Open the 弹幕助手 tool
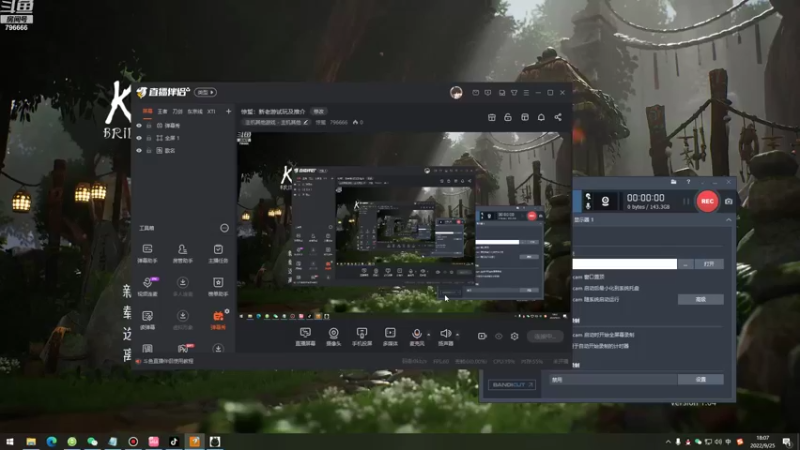Screen dimensions: 800x450 [147, 253]
